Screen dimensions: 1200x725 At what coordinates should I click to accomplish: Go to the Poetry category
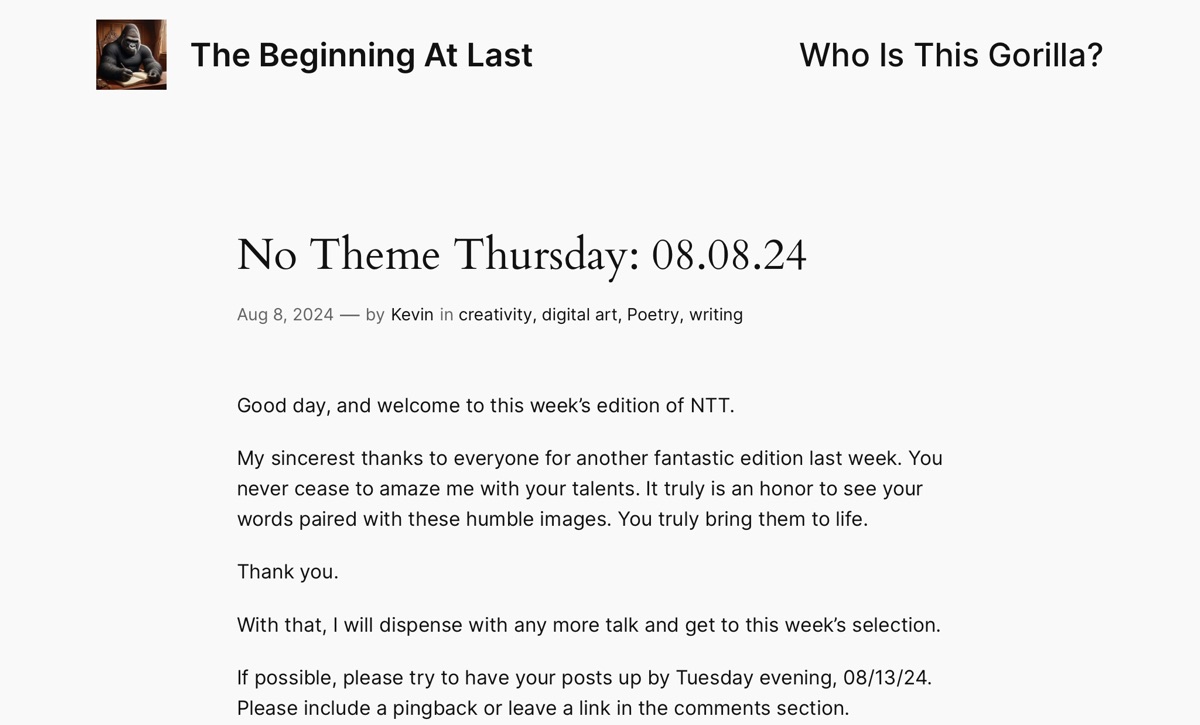(x=653, y=315)
